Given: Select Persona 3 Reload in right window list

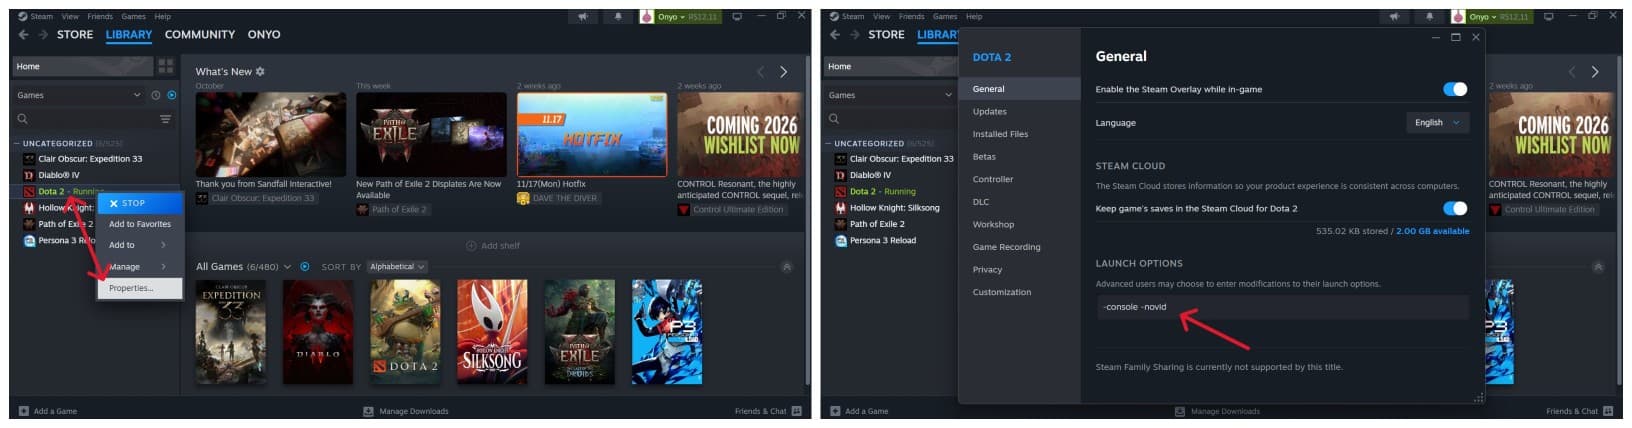Looking at the screenshot, I should coord(883,240).
